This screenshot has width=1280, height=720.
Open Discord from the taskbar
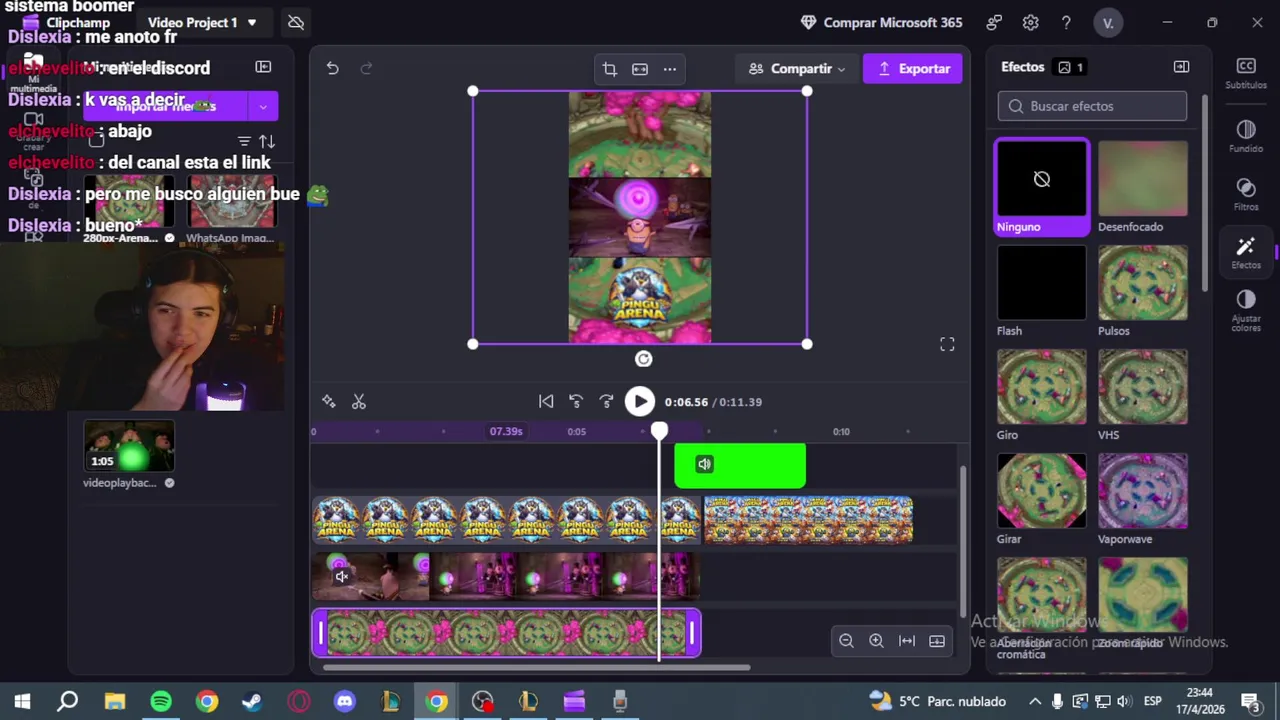pyautogui.click(x=344, y=701)
